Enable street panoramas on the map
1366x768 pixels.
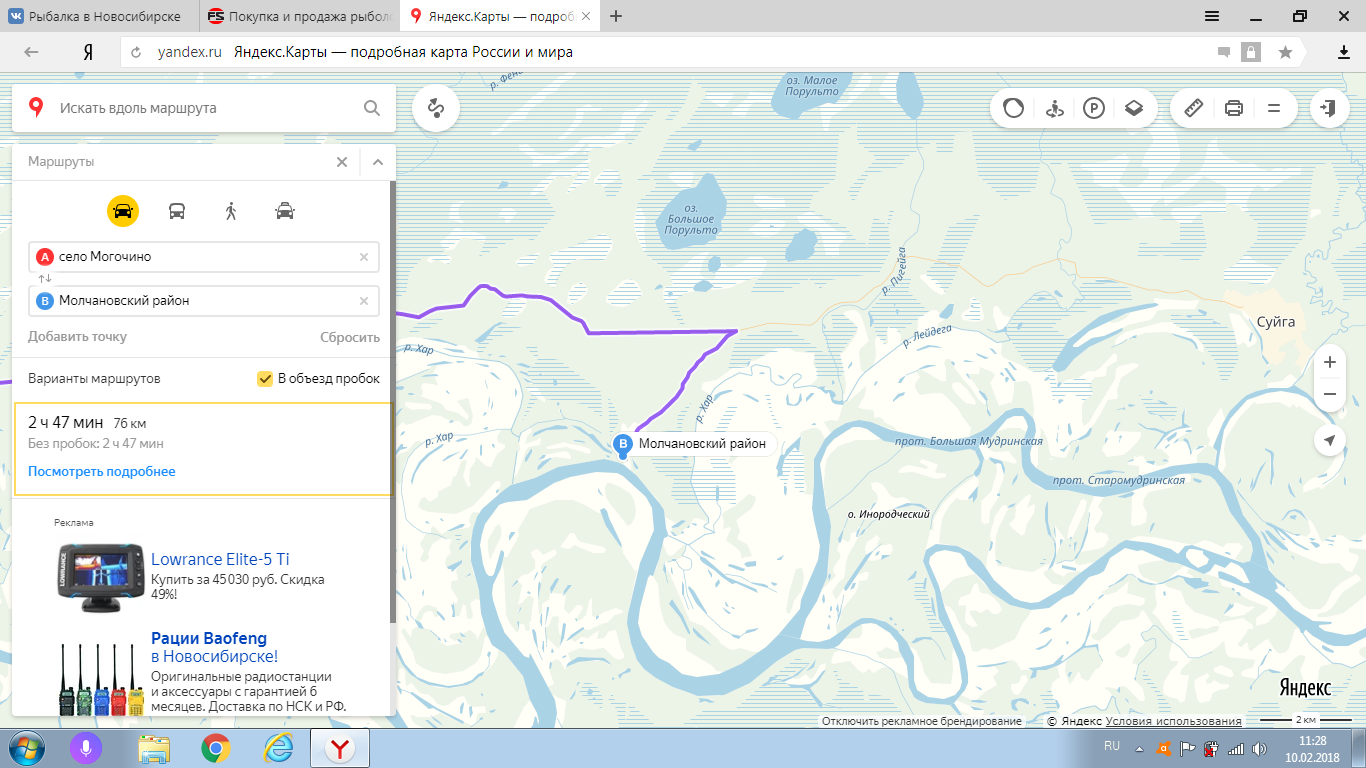tap(1053, 108)
